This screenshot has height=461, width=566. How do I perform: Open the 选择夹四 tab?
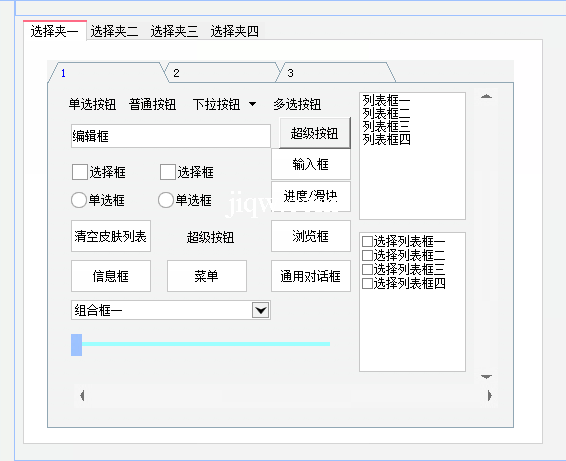(235, 31)
